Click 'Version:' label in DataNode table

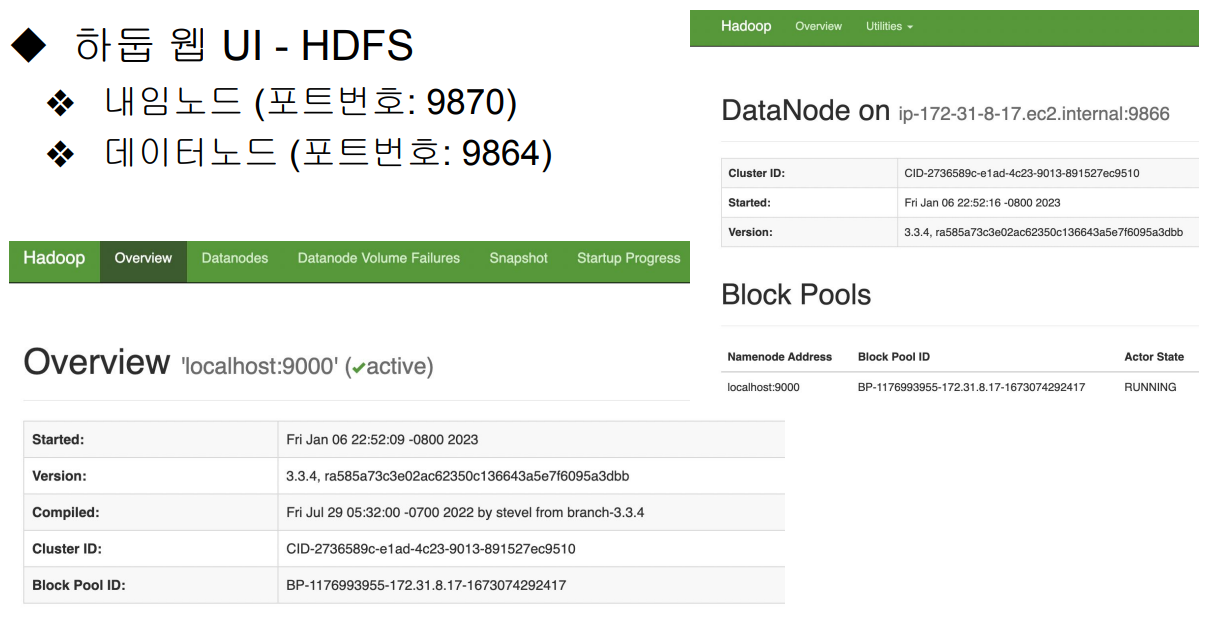click(x=750, y=232)
